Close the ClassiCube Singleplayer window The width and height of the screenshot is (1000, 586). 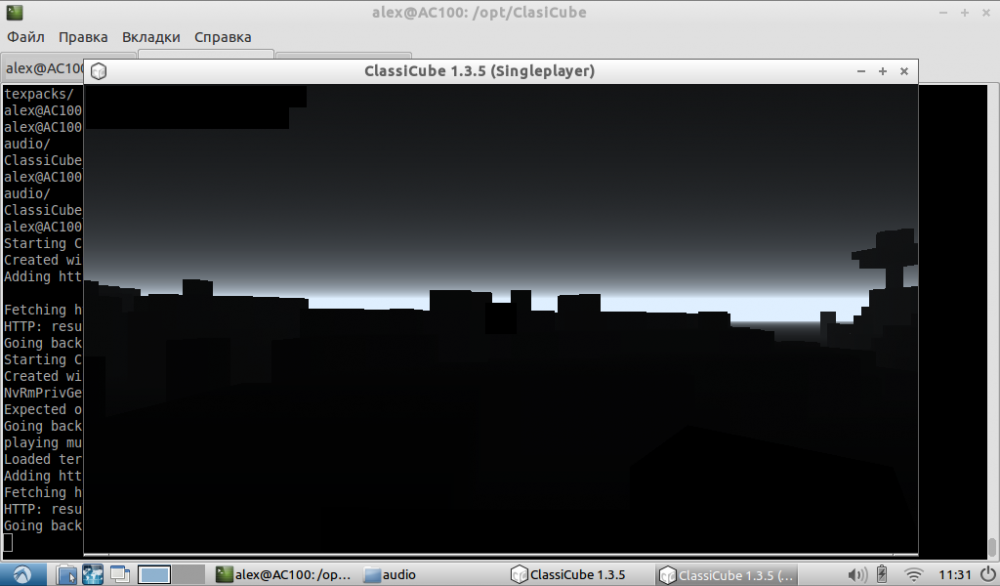point(904,71)
